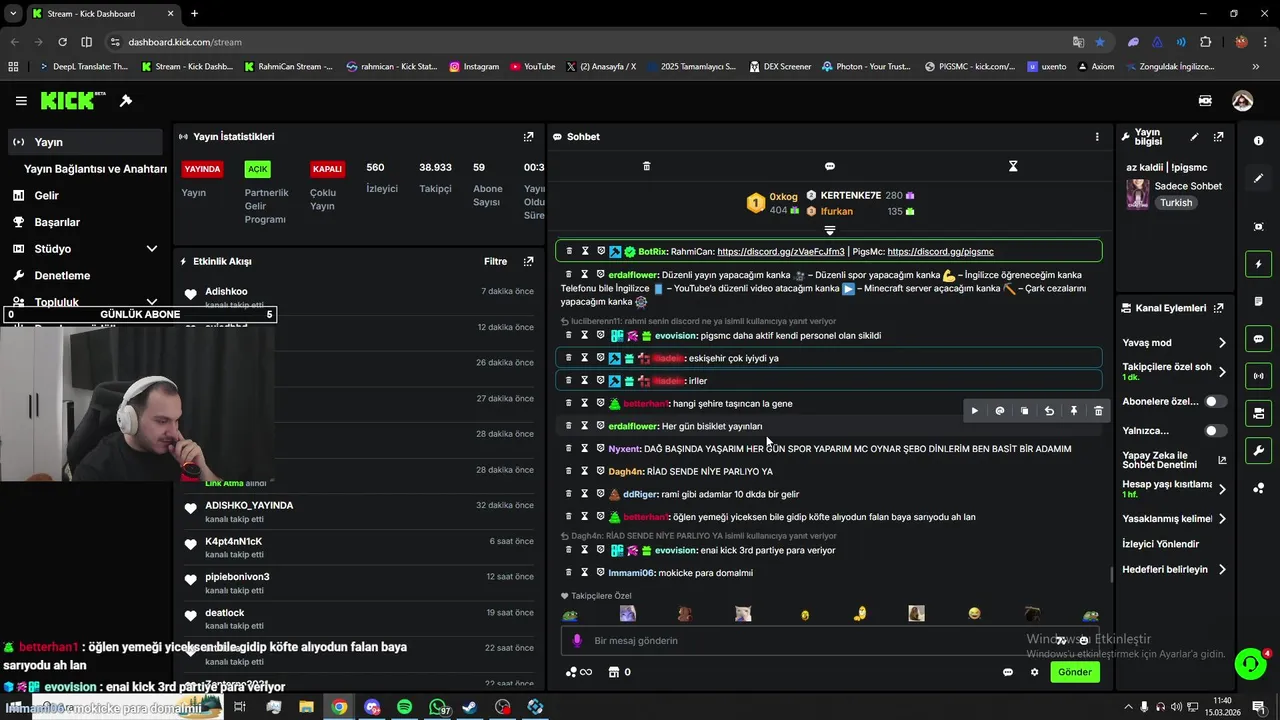Open the discord.gg/zVaeFcJfm3 link
The image size is (1280, 720).
781,252
